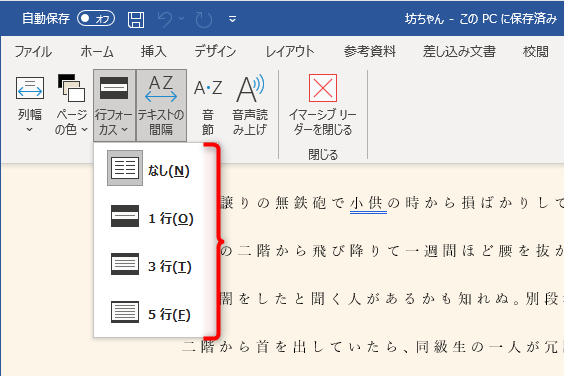Click the Redo icon
The image size is (564, 376).
pos(204,19)
